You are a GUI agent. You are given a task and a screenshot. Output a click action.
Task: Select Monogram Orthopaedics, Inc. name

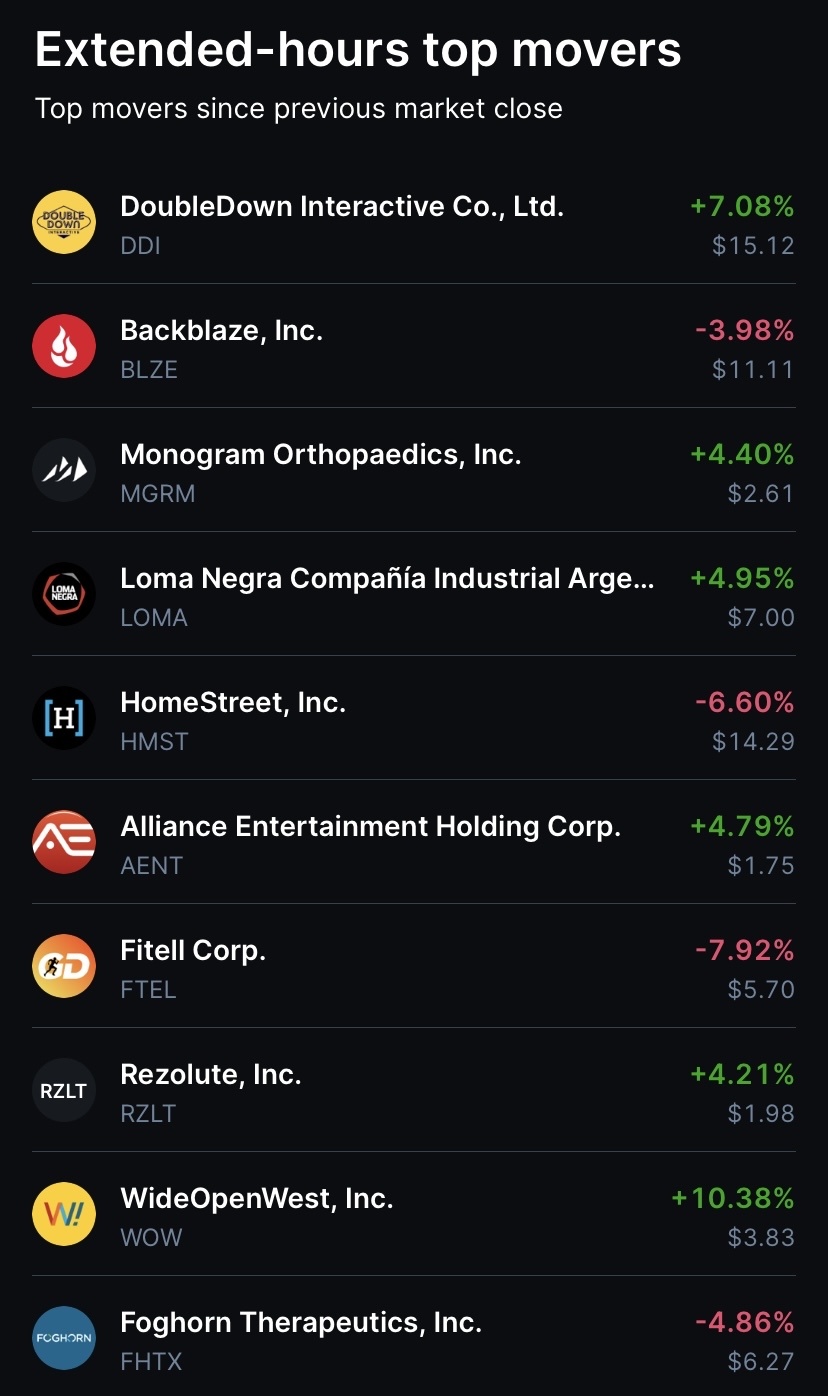point(320,455)
